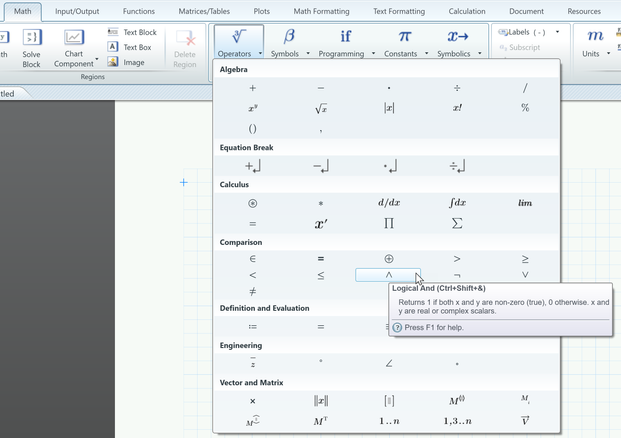Insert the square root operator
The image size is (621, 438).
coord(321,108)
